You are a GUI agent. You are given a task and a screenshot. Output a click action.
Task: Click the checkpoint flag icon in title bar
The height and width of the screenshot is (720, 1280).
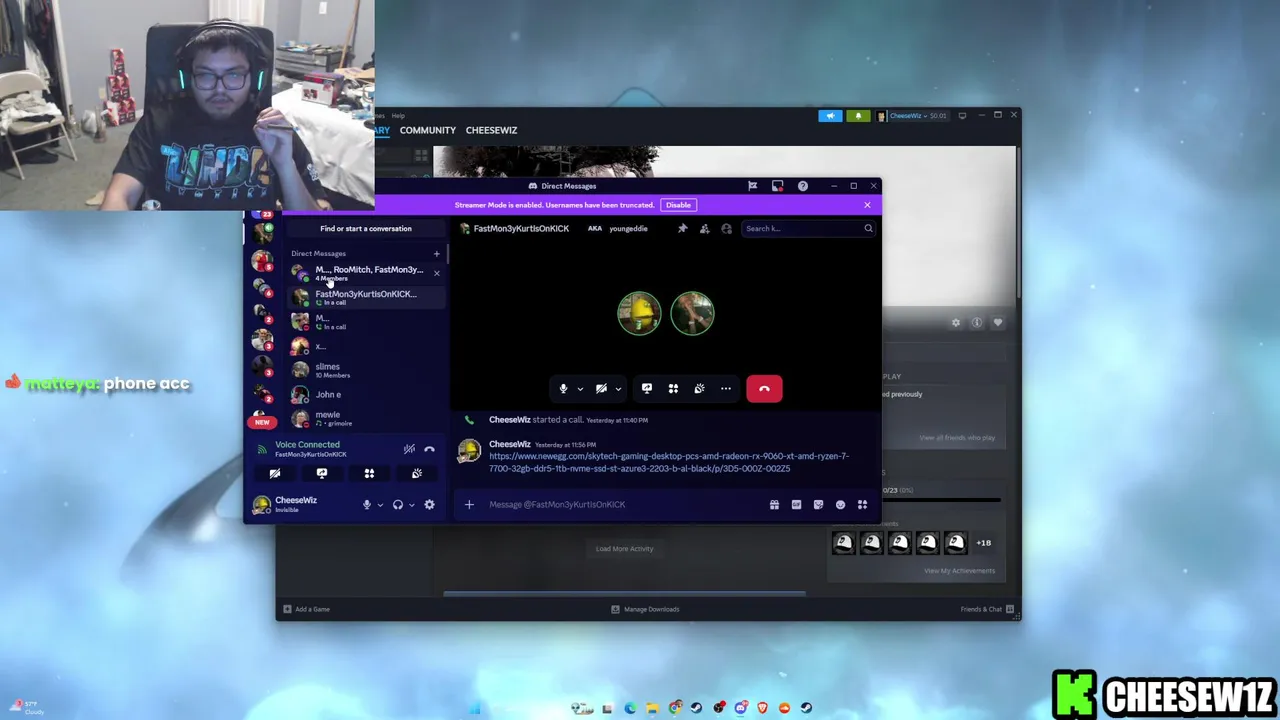click(x=752, y=186)
